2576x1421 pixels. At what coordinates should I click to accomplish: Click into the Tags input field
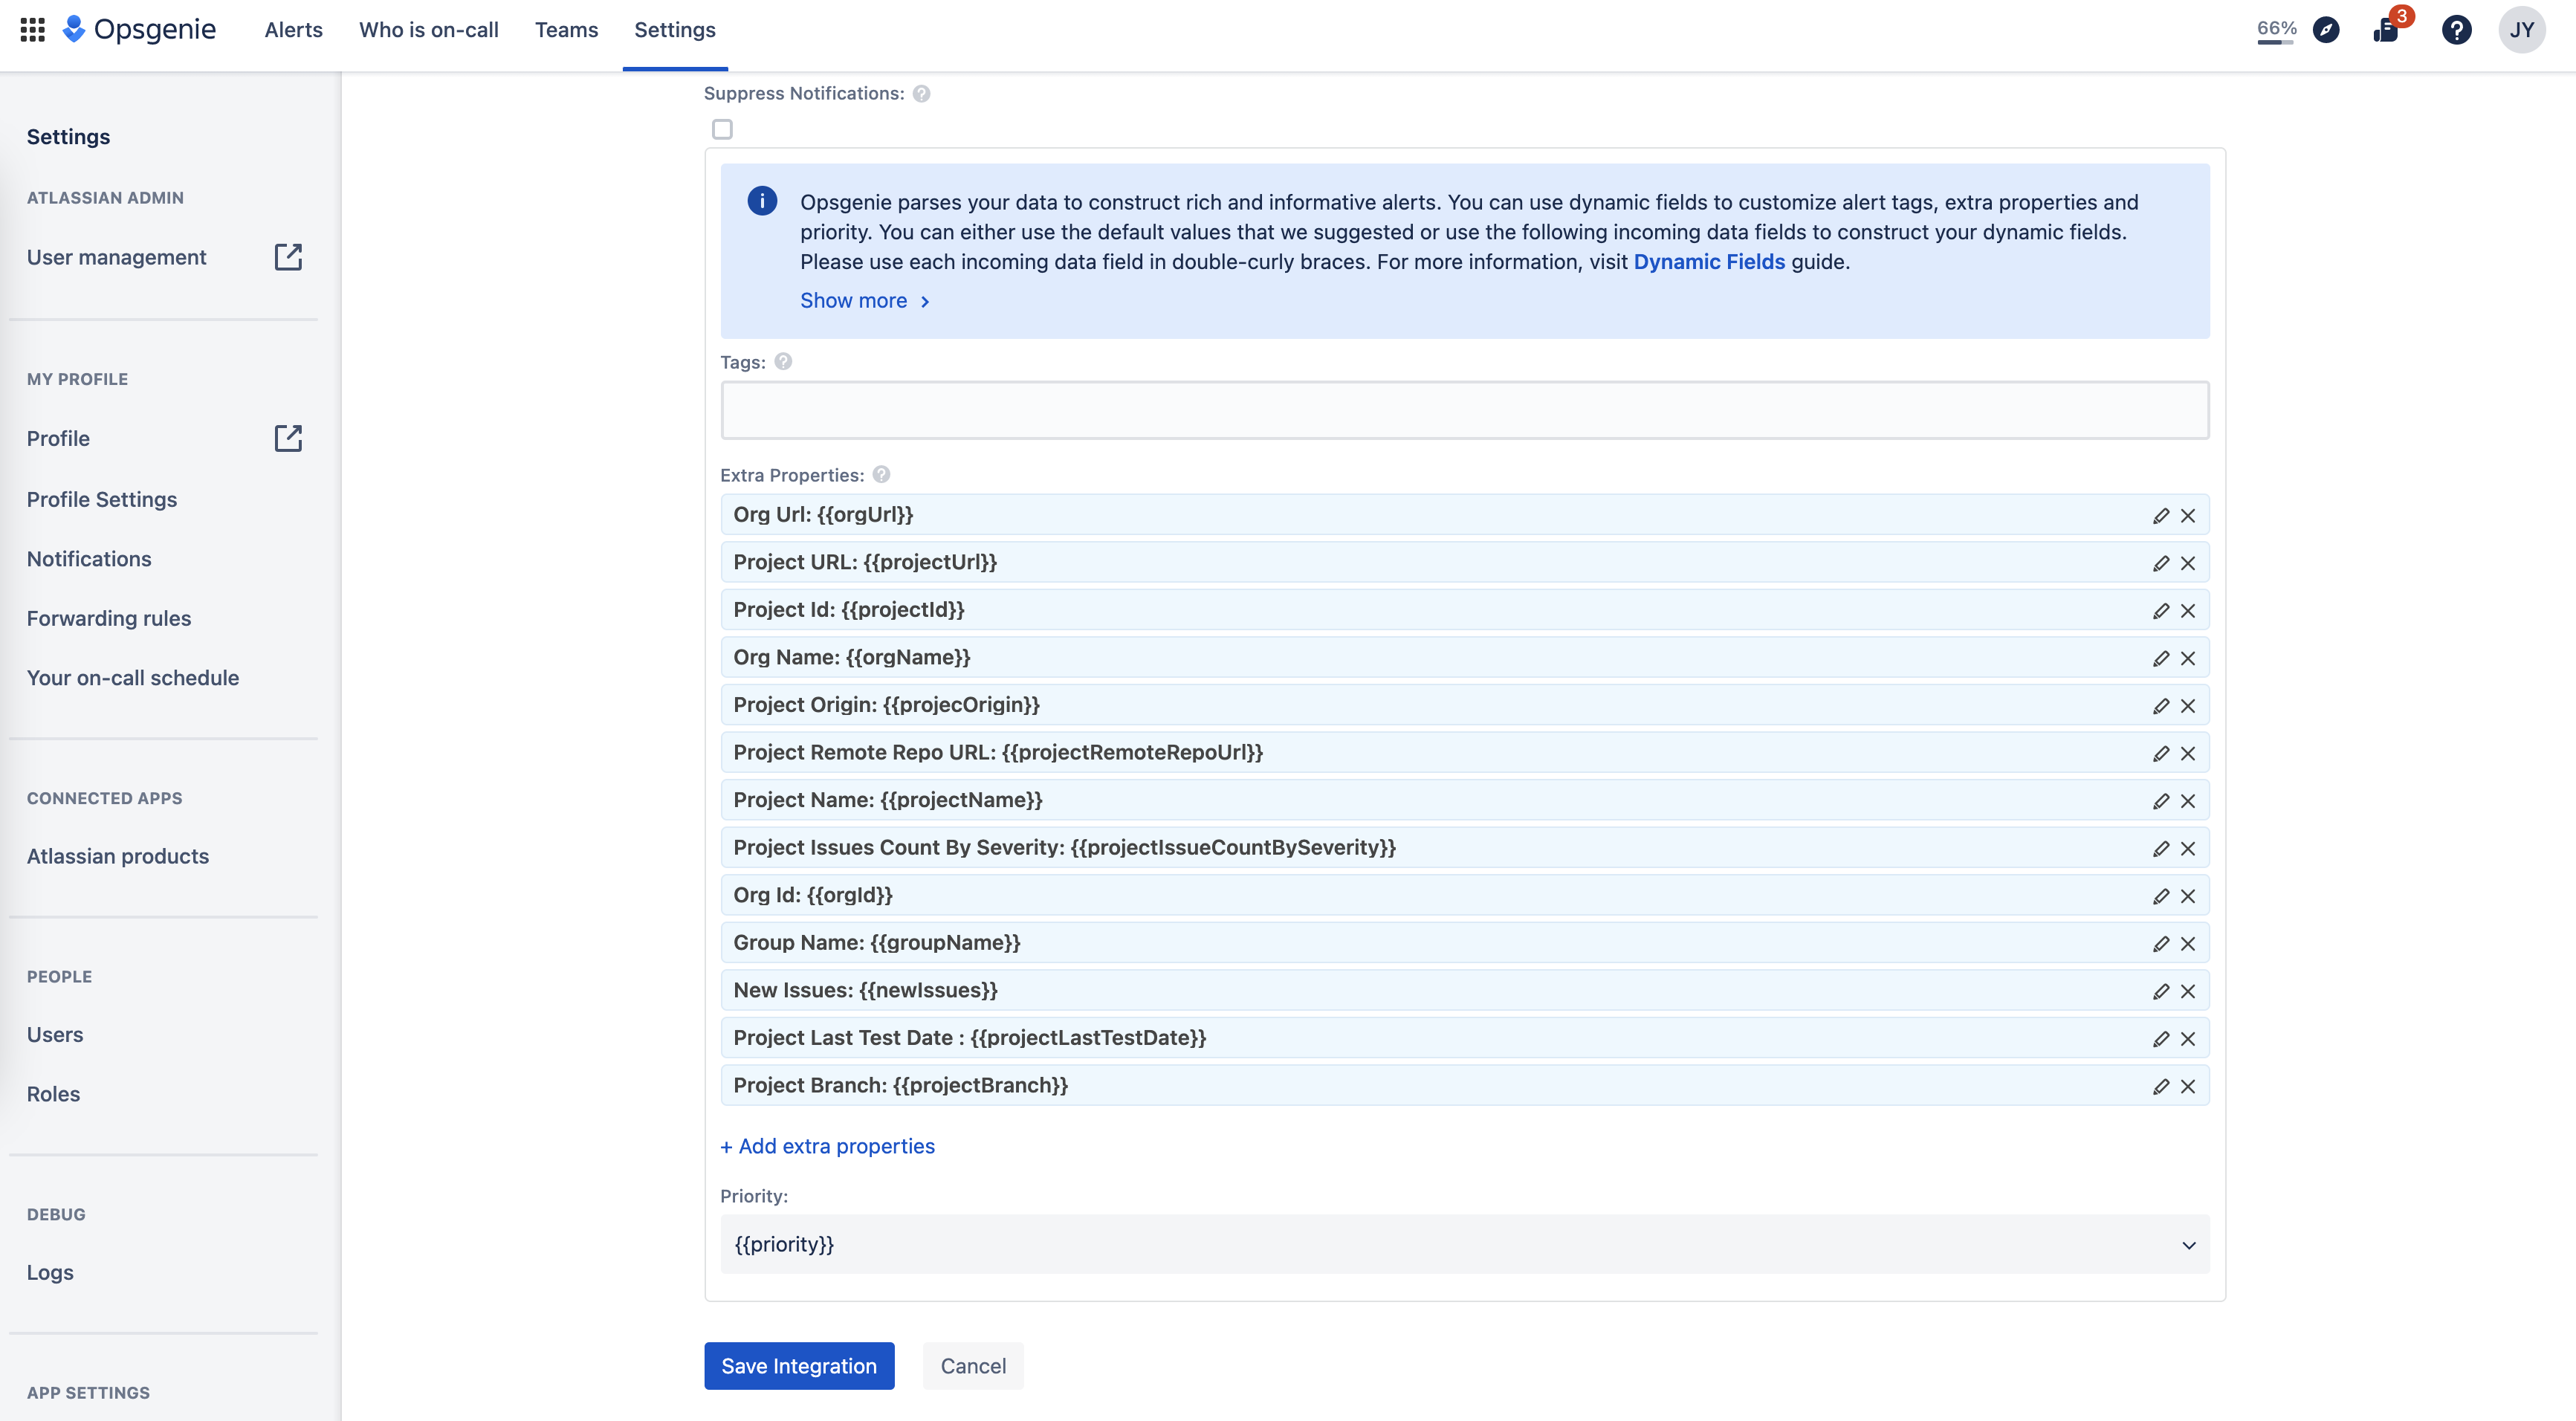point(1464,410)
